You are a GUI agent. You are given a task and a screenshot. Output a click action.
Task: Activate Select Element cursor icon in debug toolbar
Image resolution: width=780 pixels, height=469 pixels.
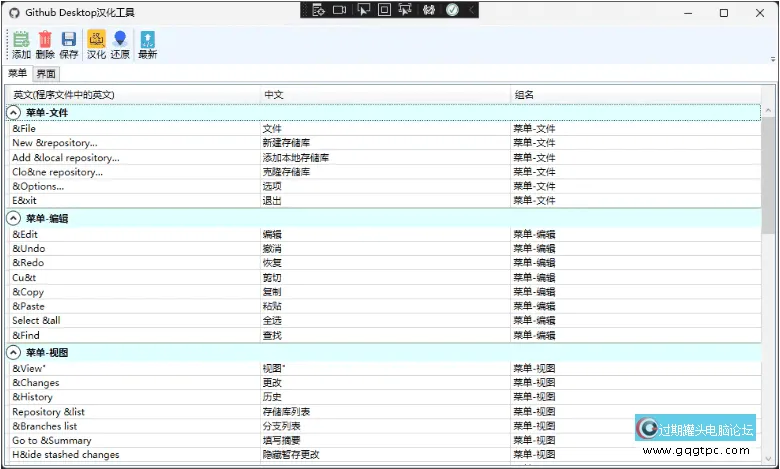364,9
